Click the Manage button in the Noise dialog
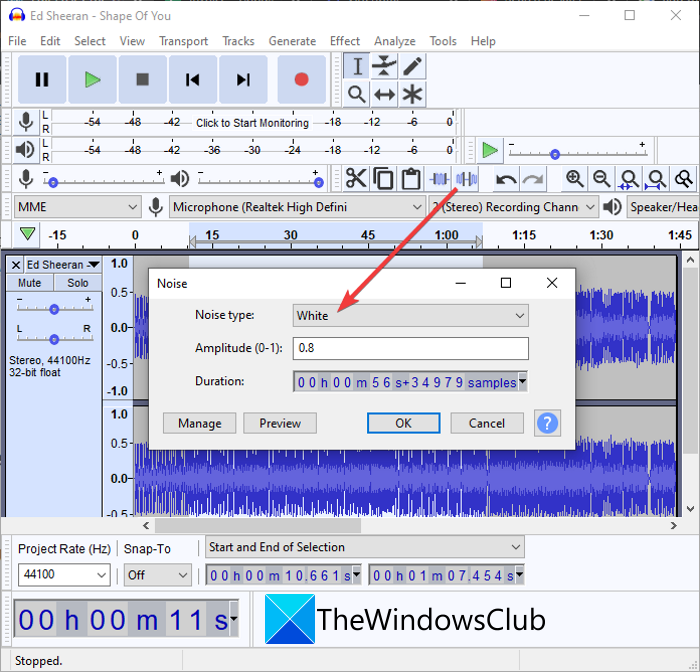Viewport: 700px width, 672px height. click(x=200, y=423)
